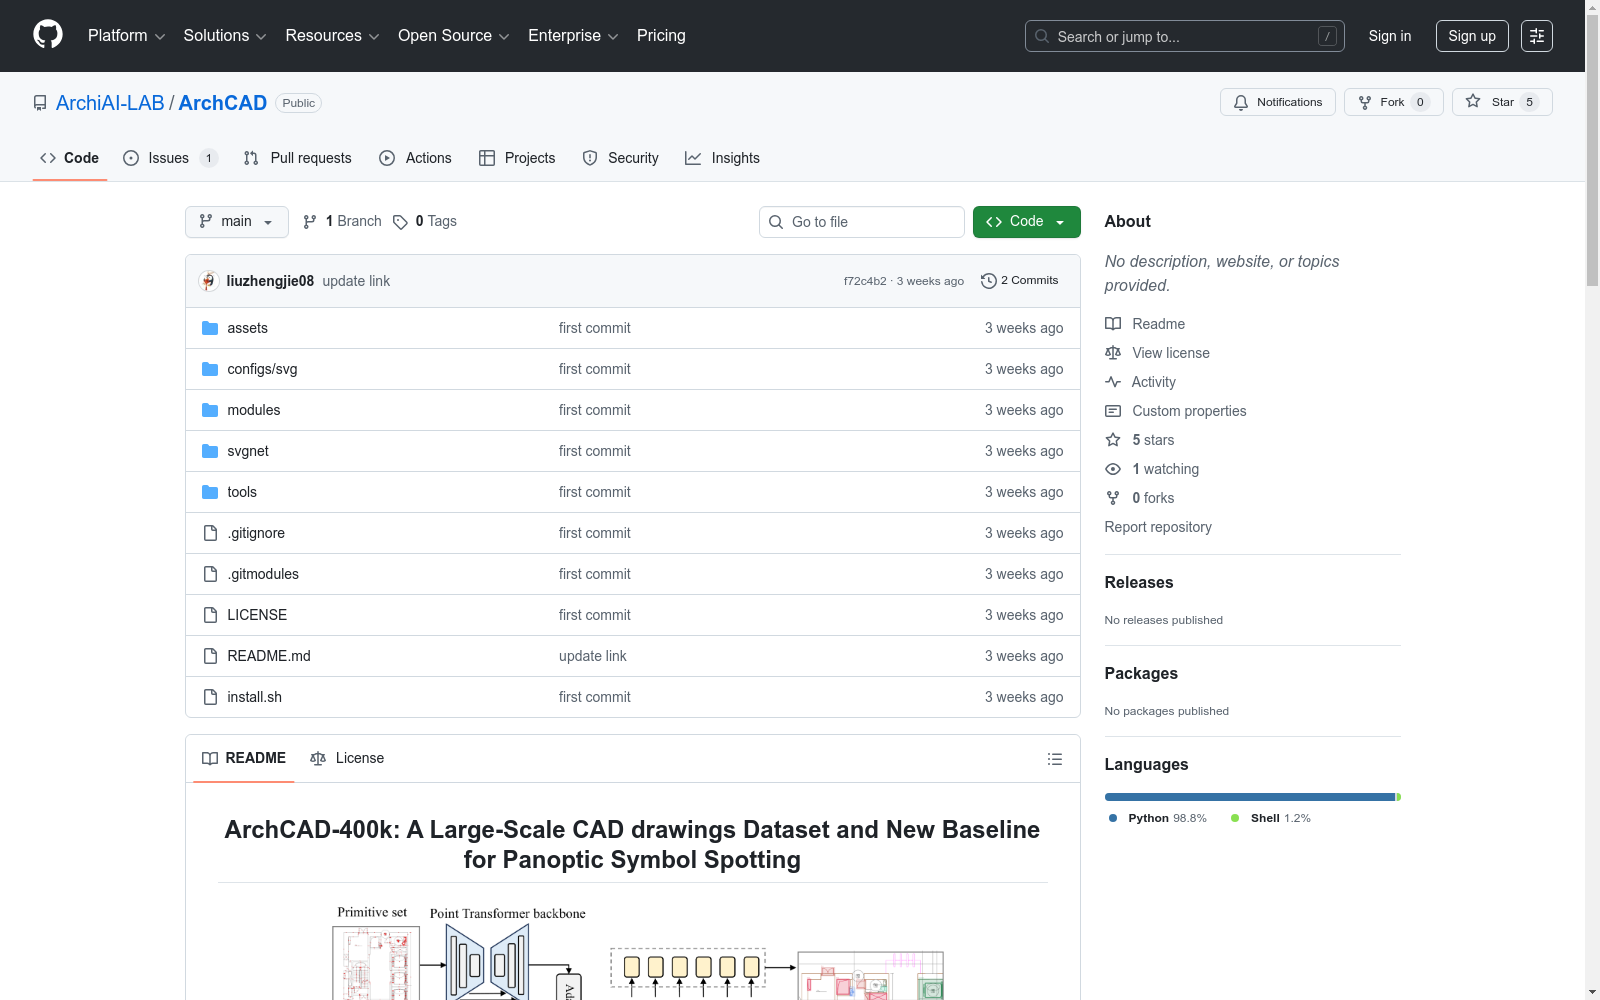Click the Activity pulse icon
The height and width of the screenshot is (1000, 1600).
(x=1113, y=382)
